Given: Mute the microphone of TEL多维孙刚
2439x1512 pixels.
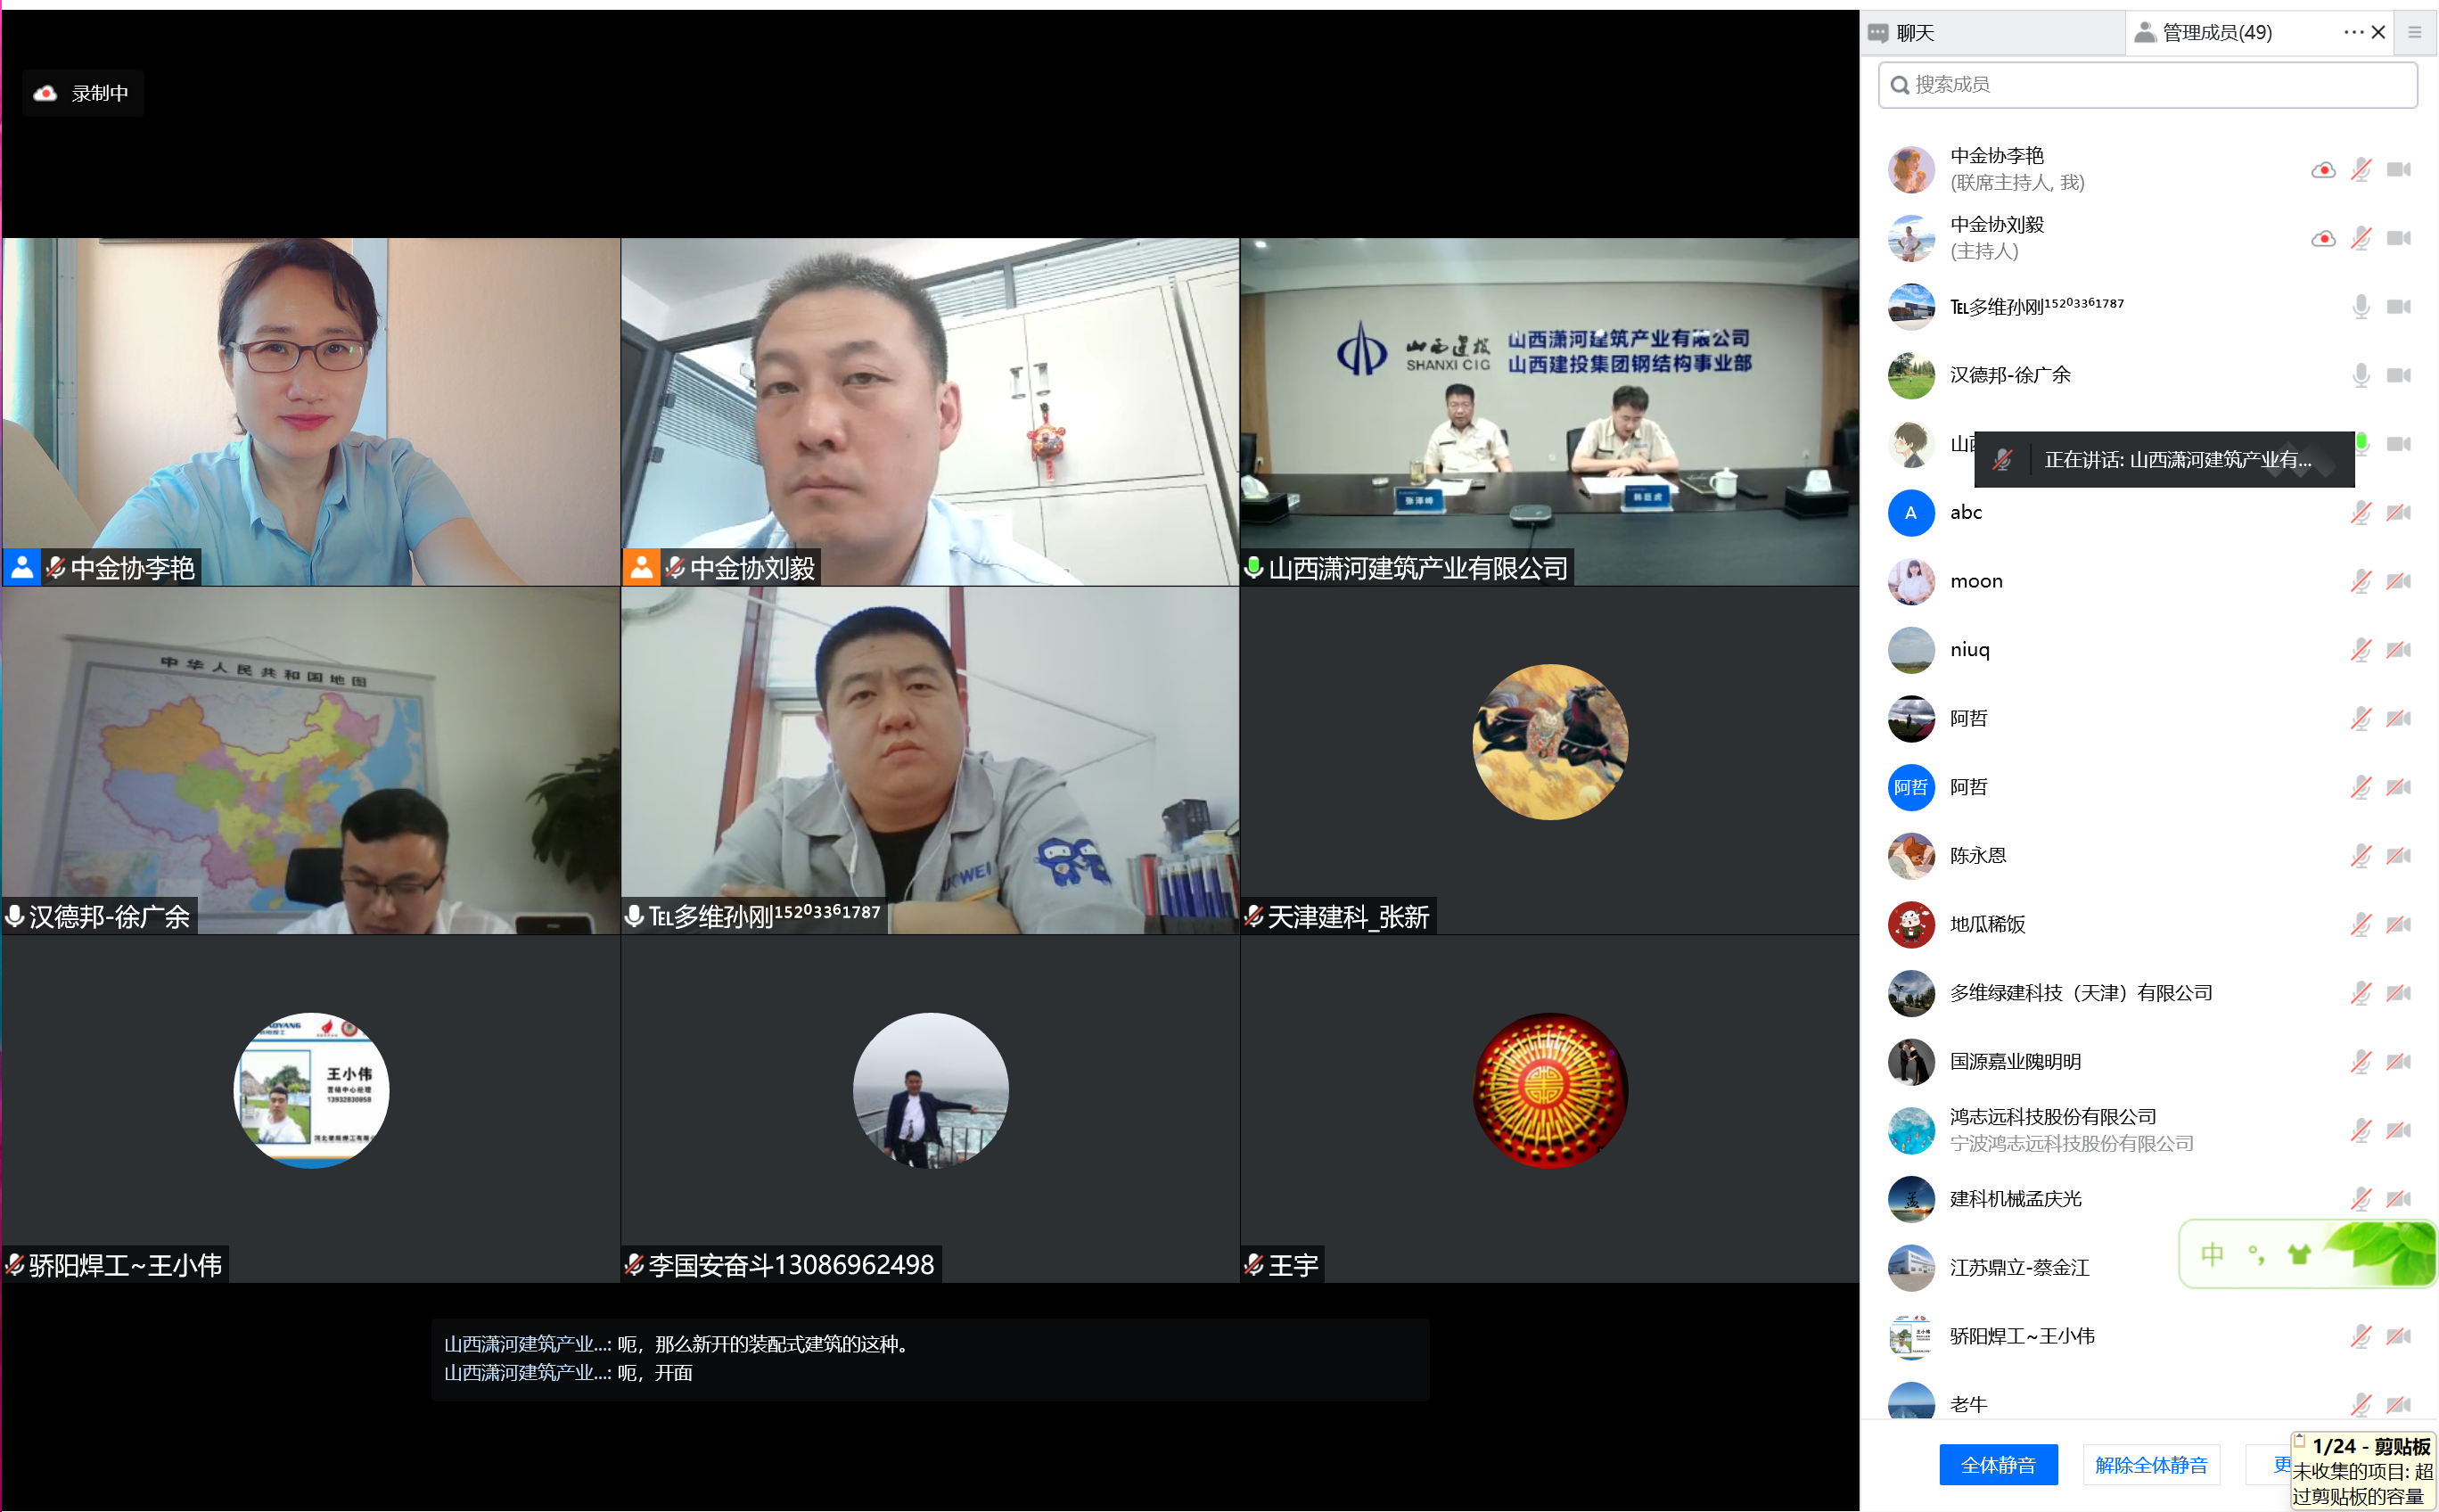Looking at the screenshot, I should point(2360,306).
